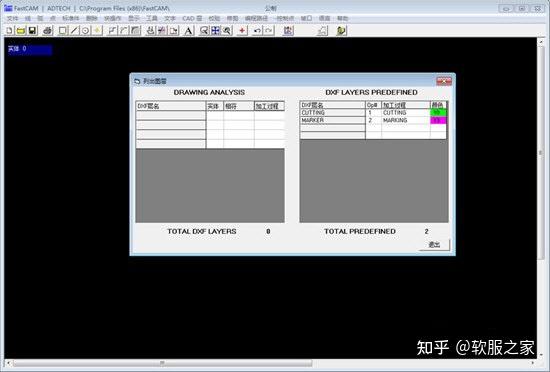This screenshot has width=550, height=372.
Task: Open the 文件 (File) menu
Action: [12, 18]
